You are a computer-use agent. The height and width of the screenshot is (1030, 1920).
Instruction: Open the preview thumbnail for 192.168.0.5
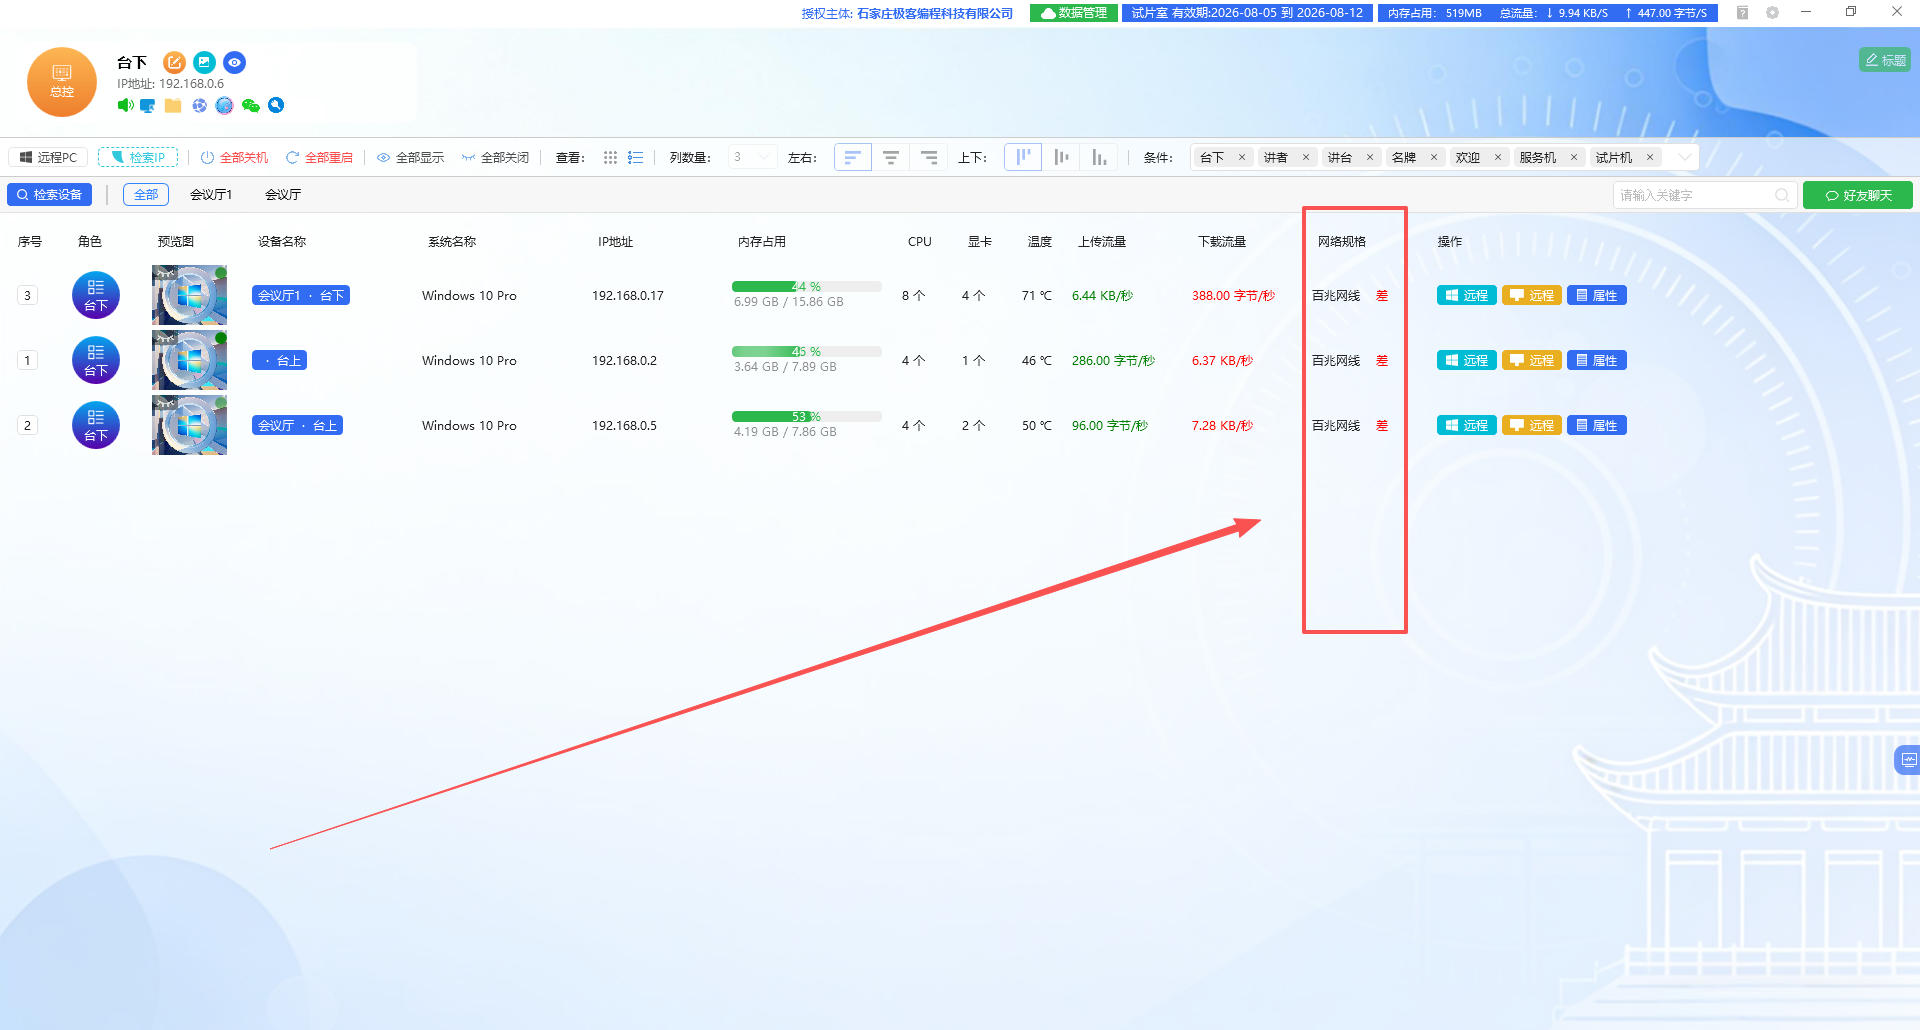[189, 425]
